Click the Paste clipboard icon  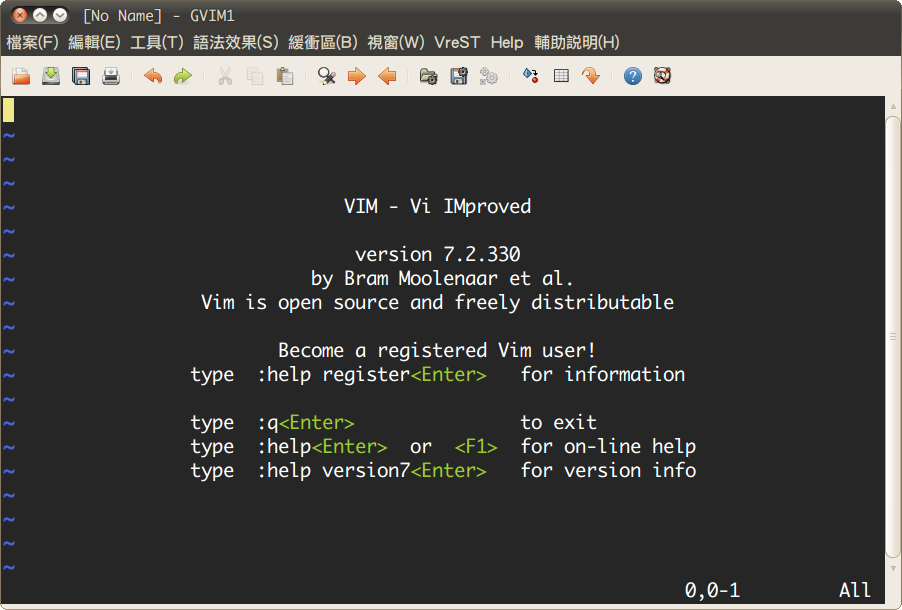pos(285,76)
